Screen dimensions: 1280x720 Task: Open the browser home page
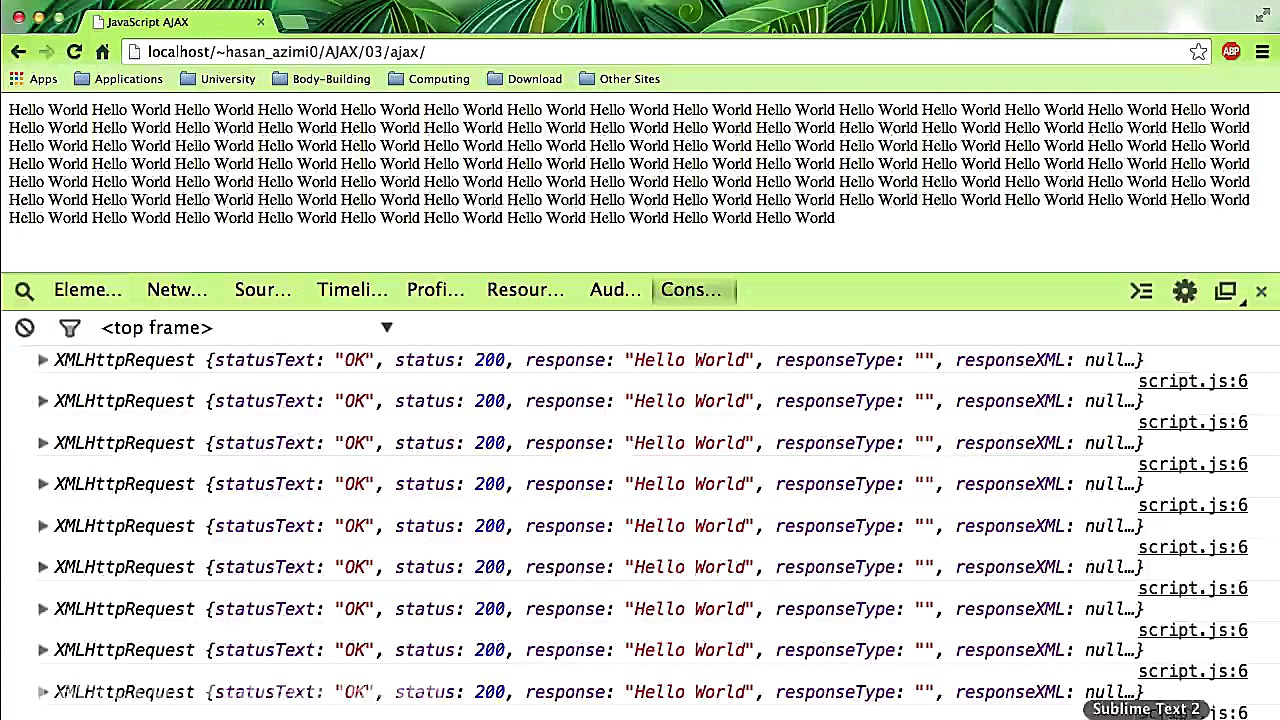click(x=102, y=52)
